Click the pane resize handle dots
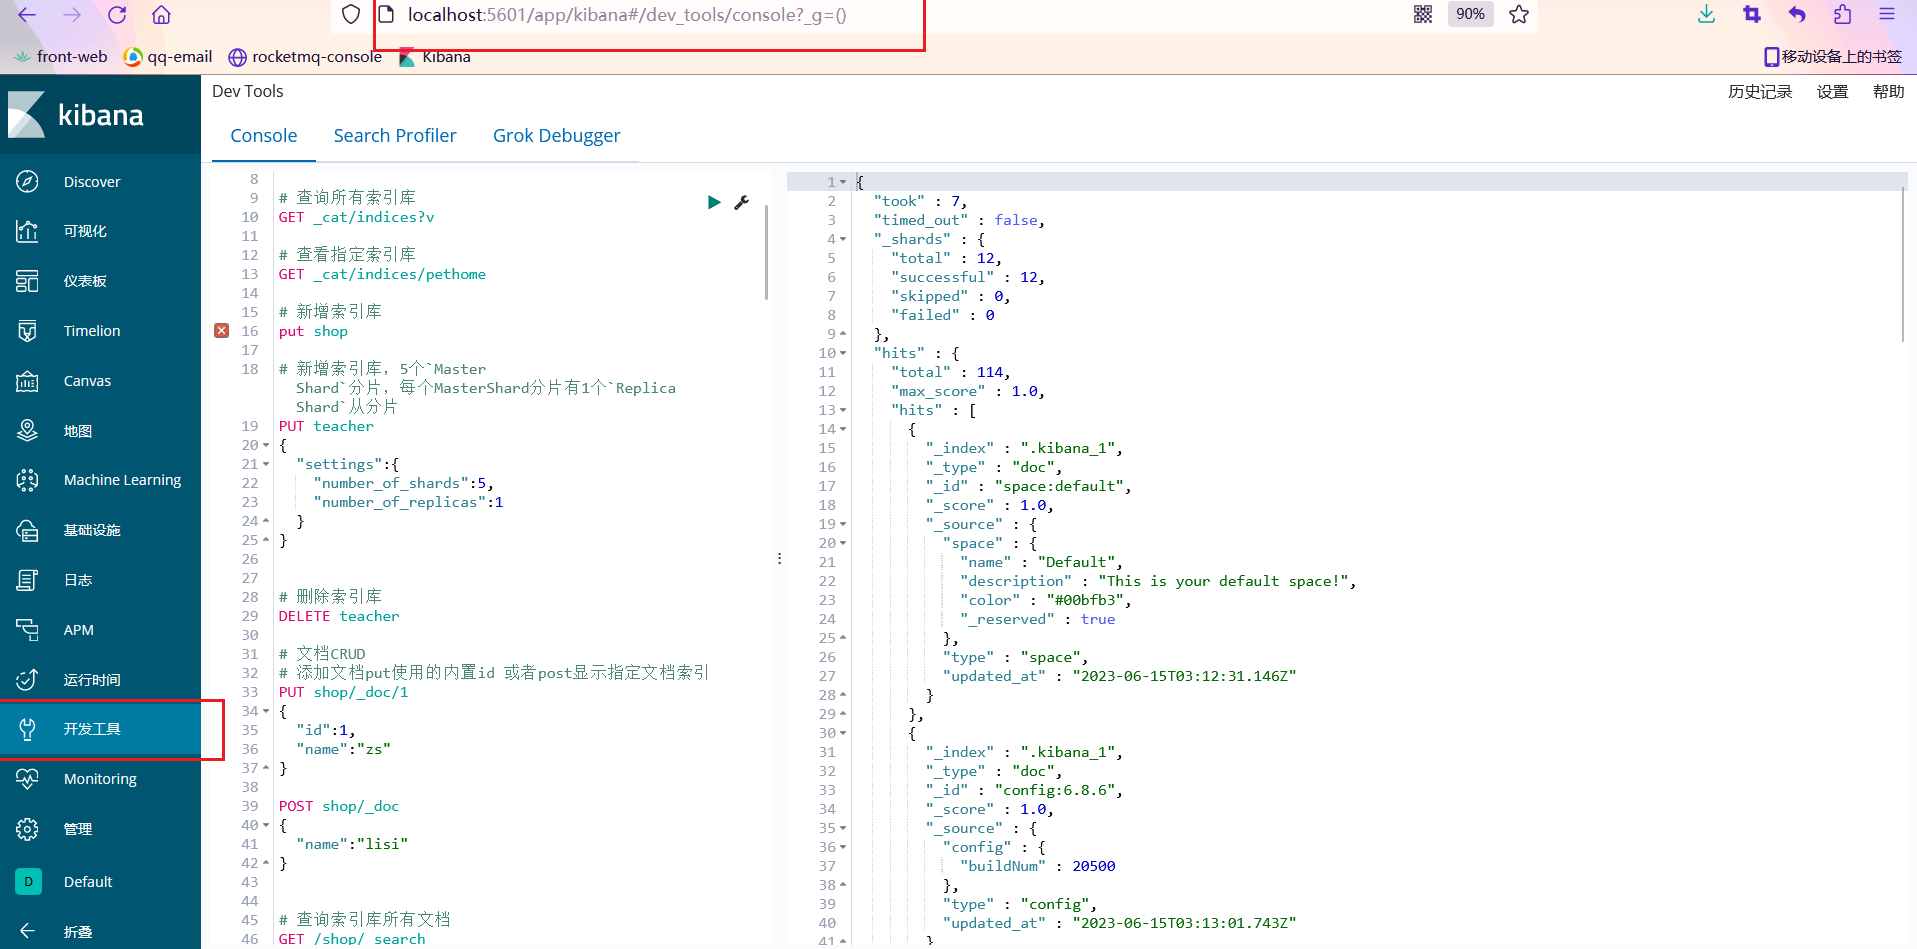 (x=779, y=559)
